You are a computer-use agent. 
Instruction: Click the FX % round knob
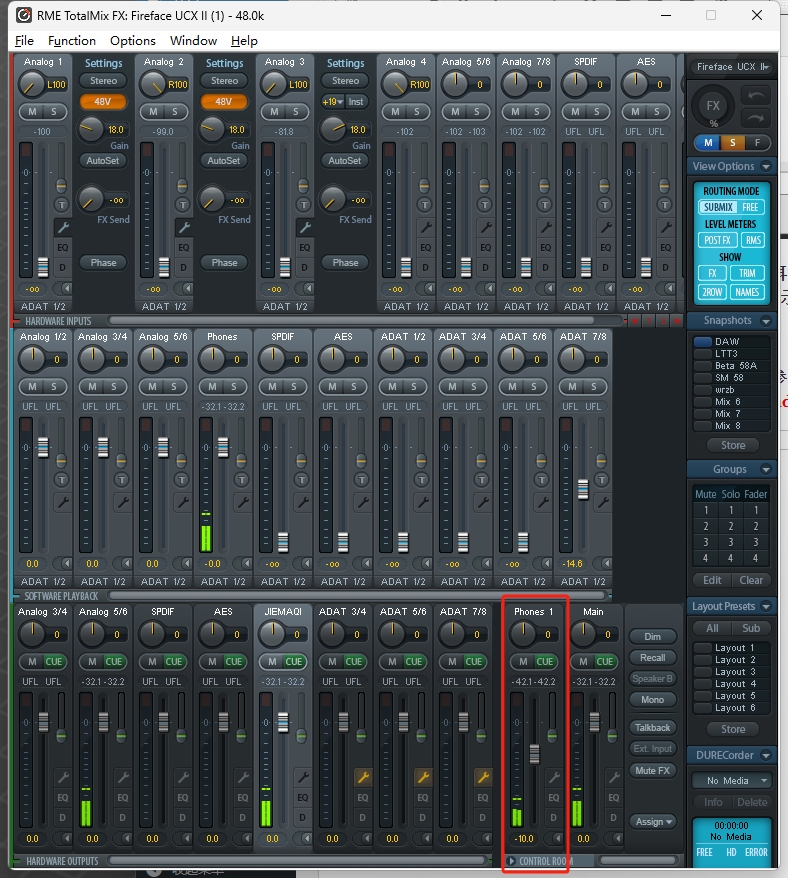[713, 106]
